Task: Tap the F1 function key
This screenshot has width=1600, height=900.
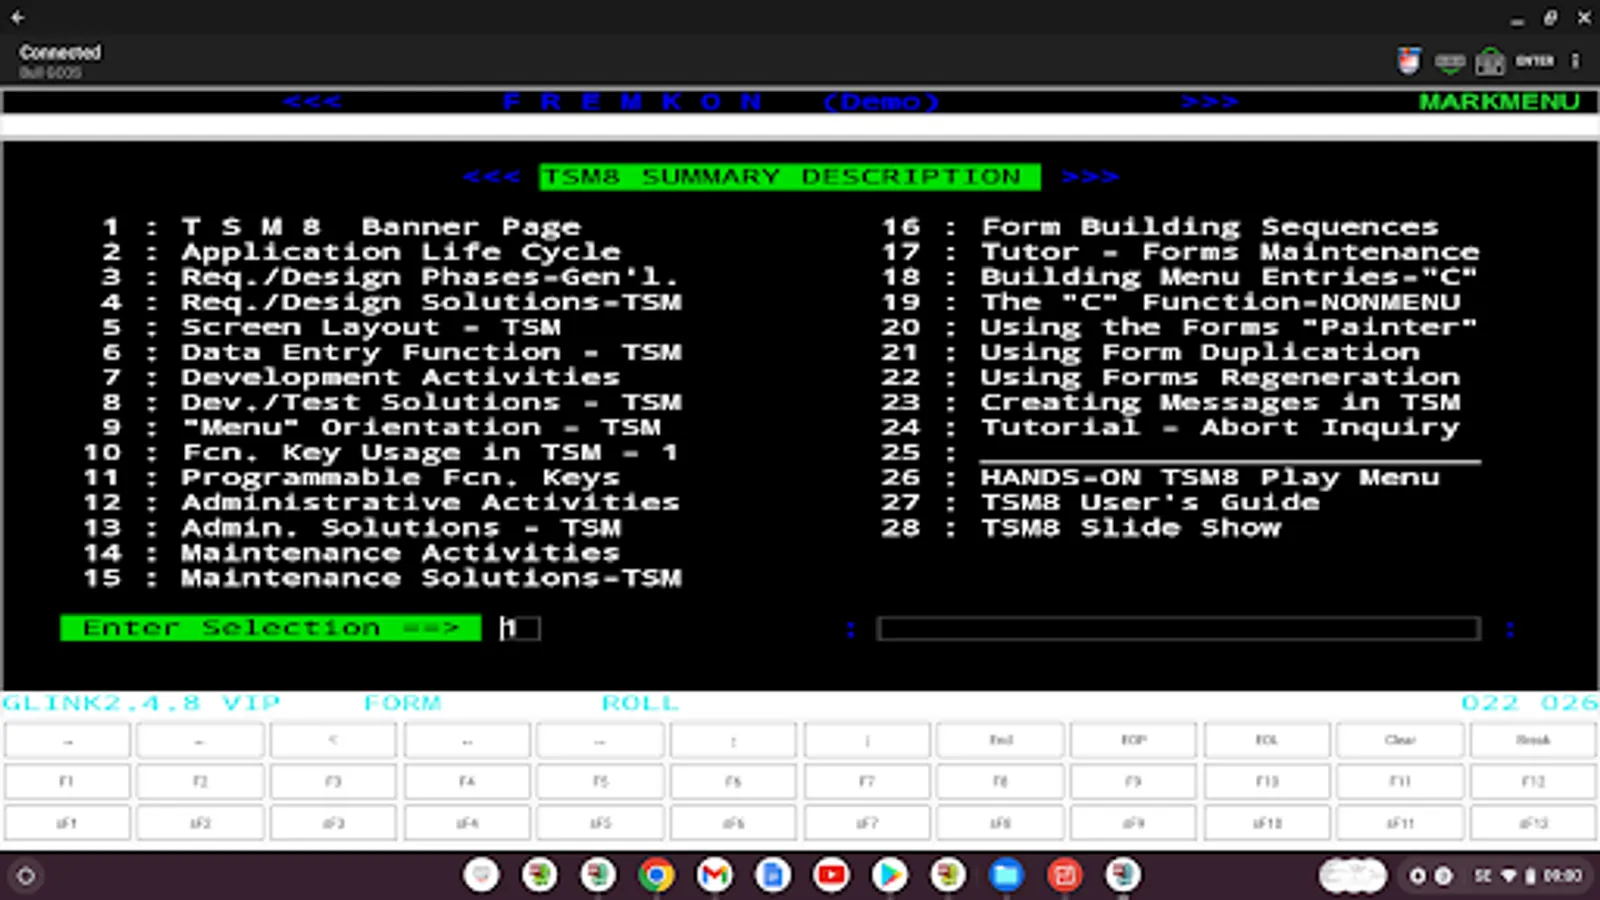Action: (67, 781)
